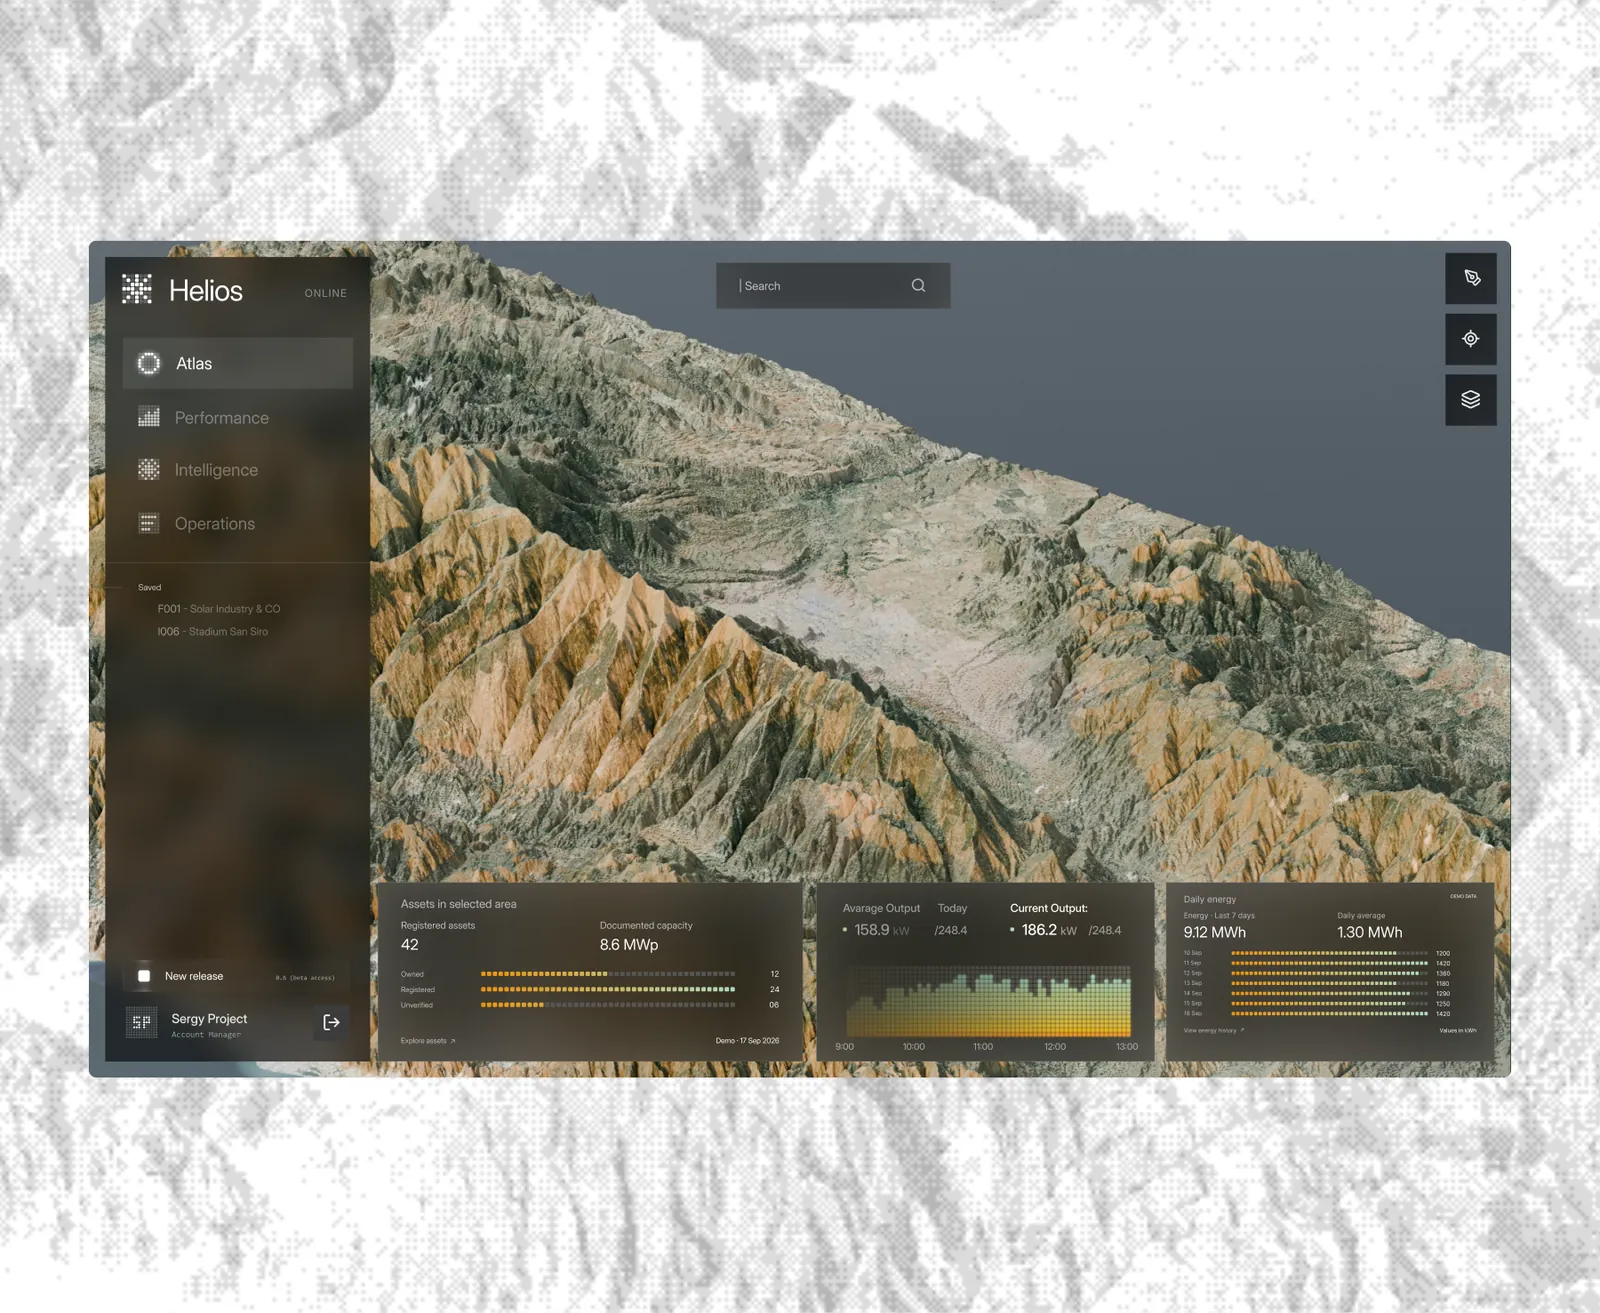Click the Operations list icon
Image resolution: width=1600 pixels, height=1313 pixels.
click(149, 523)
